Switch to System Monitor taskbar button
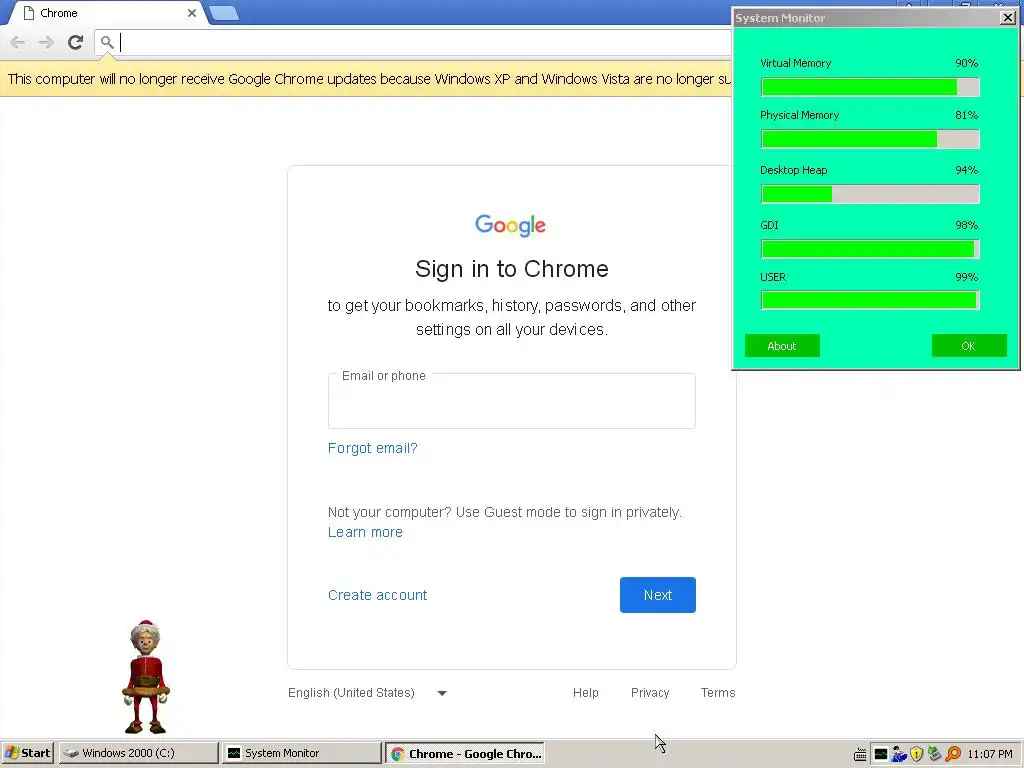This screenshot has width=1024, height=768. coord(301,753)
